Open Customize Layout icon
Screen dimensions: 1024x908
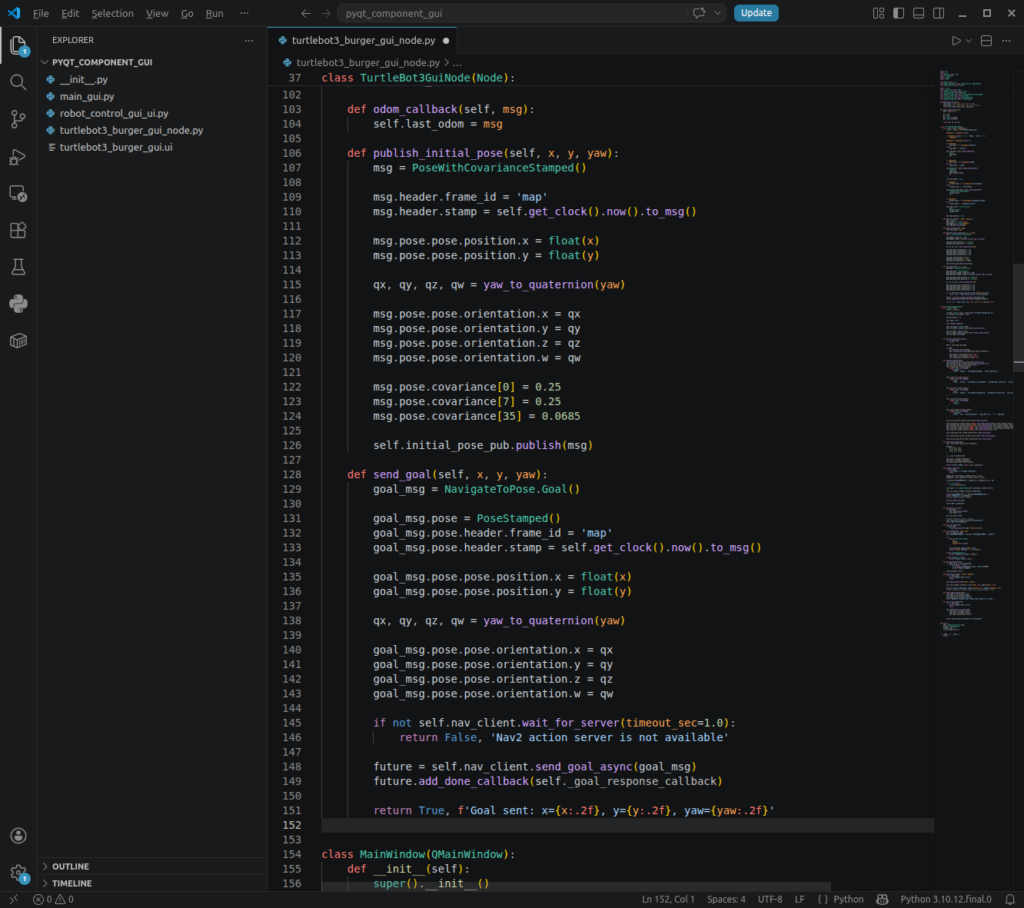[878, 13]
